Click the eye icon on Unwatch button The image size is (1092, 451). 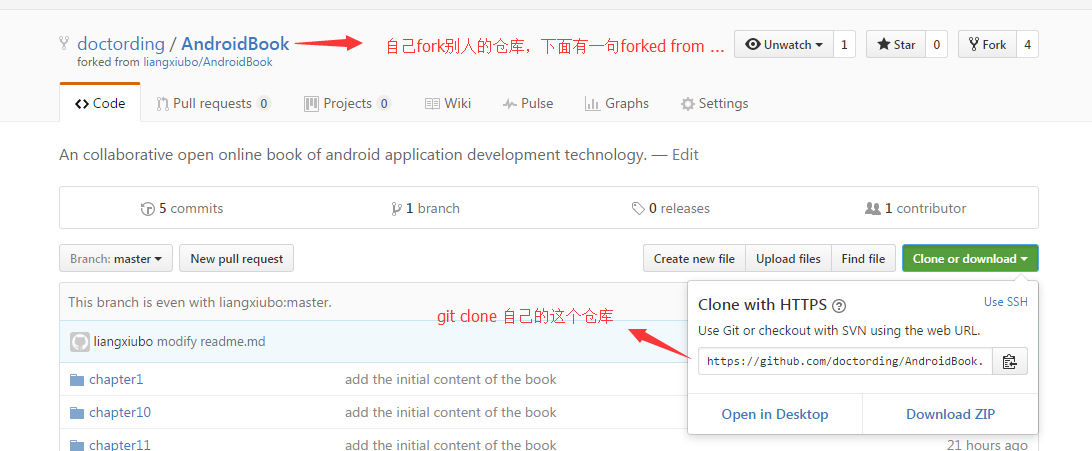(x=753, y=45)
